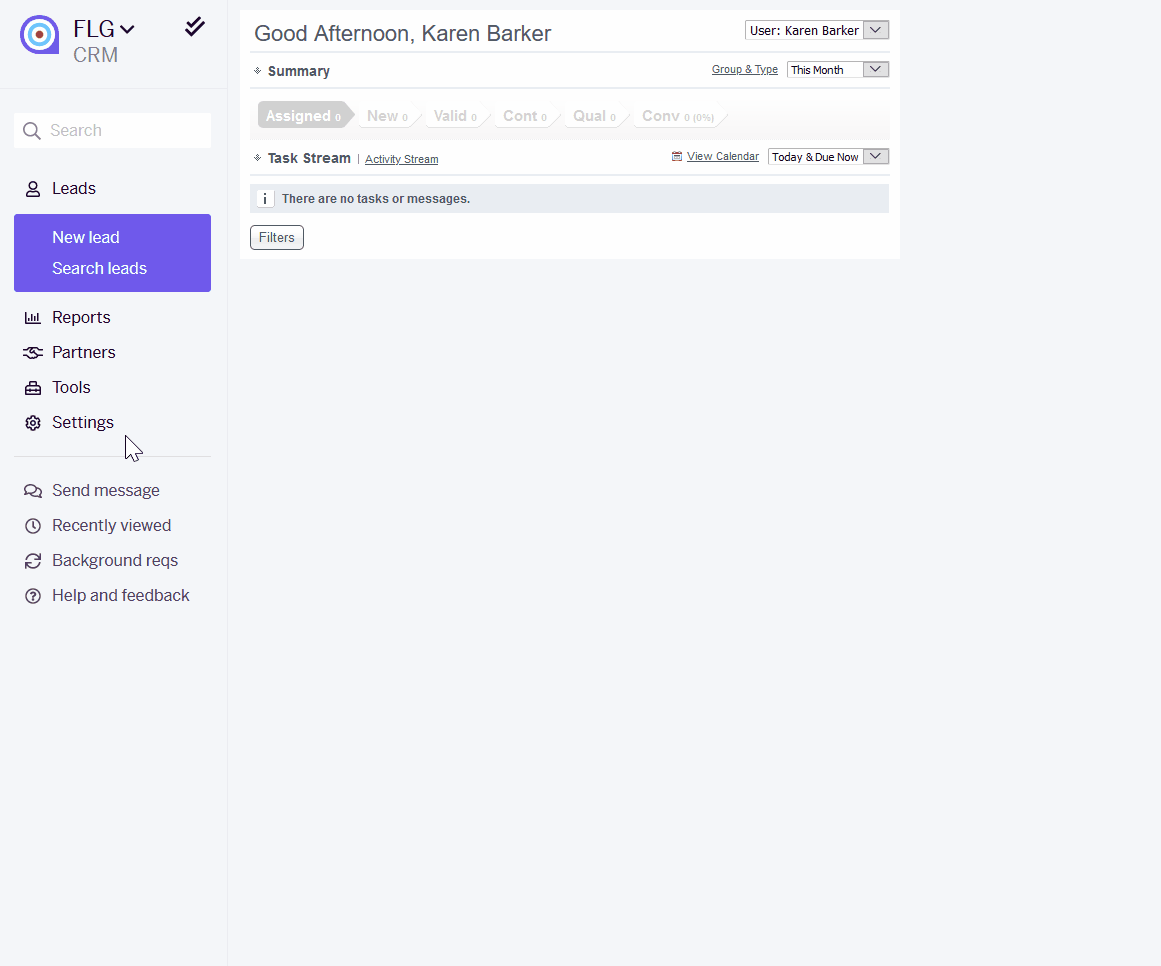Open the Tools menu

71,387
